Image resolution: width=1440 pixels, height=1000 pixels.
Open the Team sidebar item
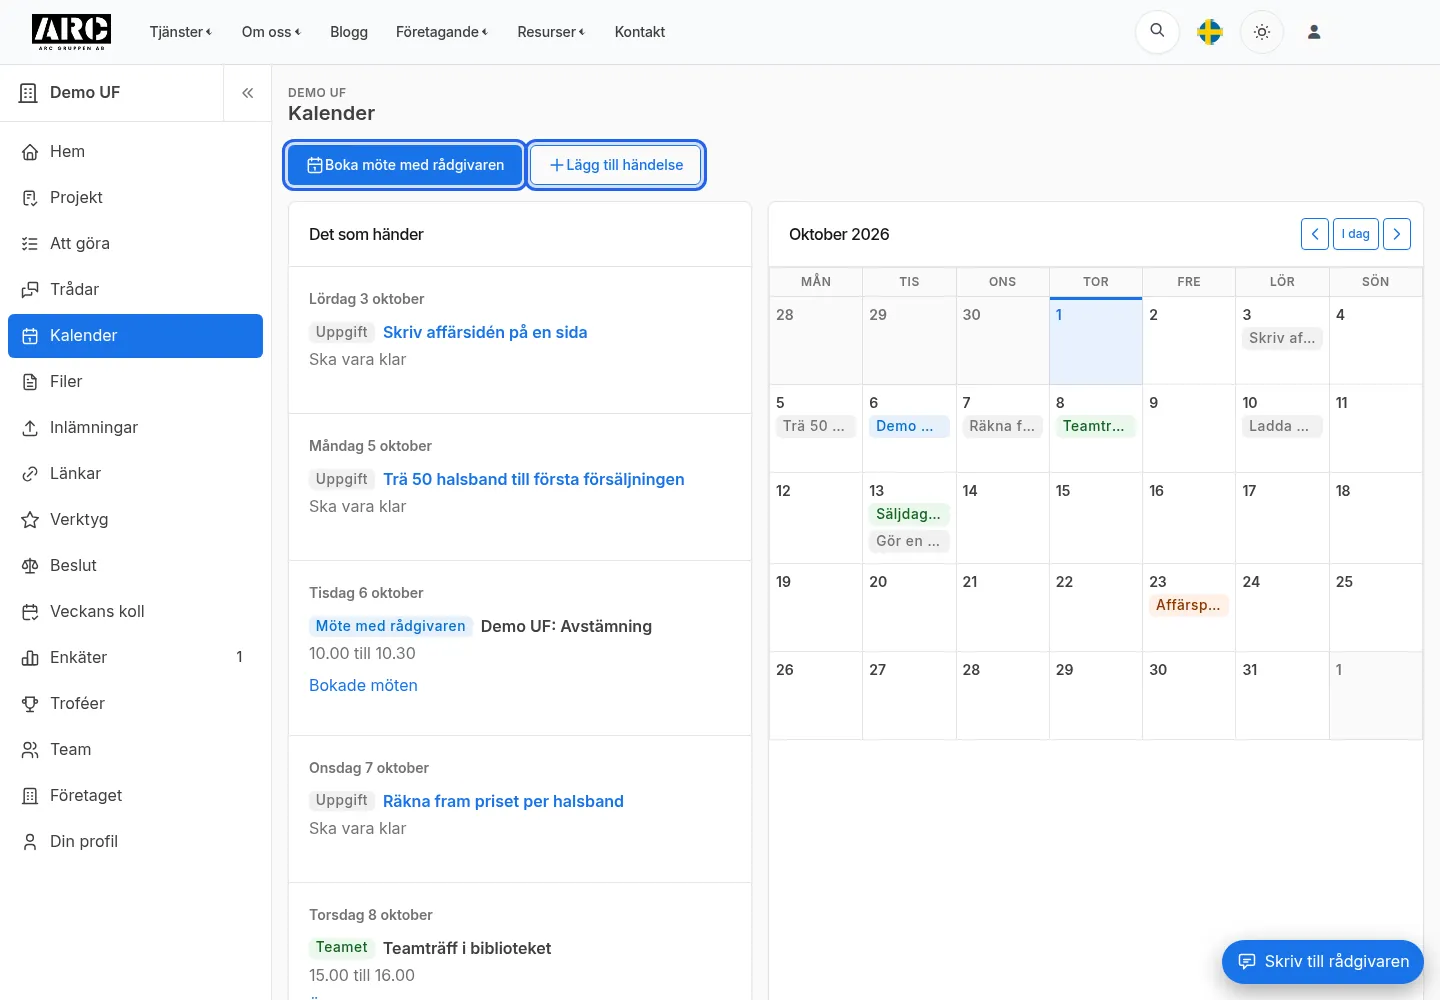[135, 750]
